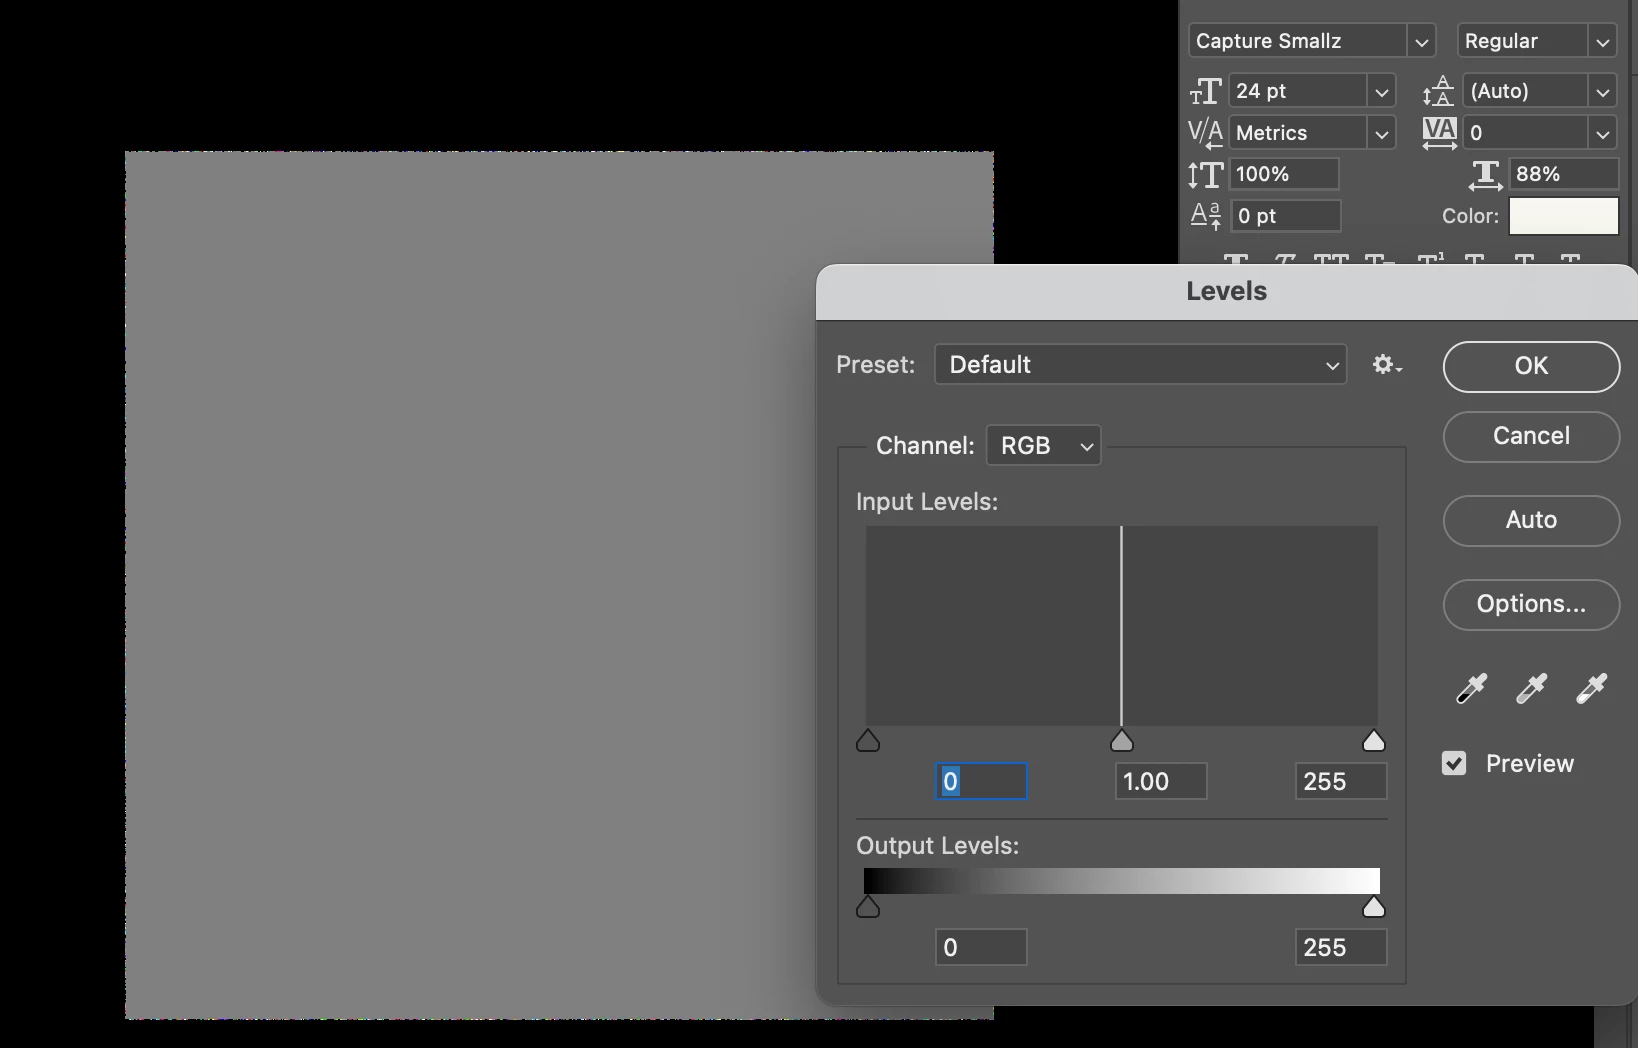Expand the Capture Smallz font family list

click(1421, 42)
